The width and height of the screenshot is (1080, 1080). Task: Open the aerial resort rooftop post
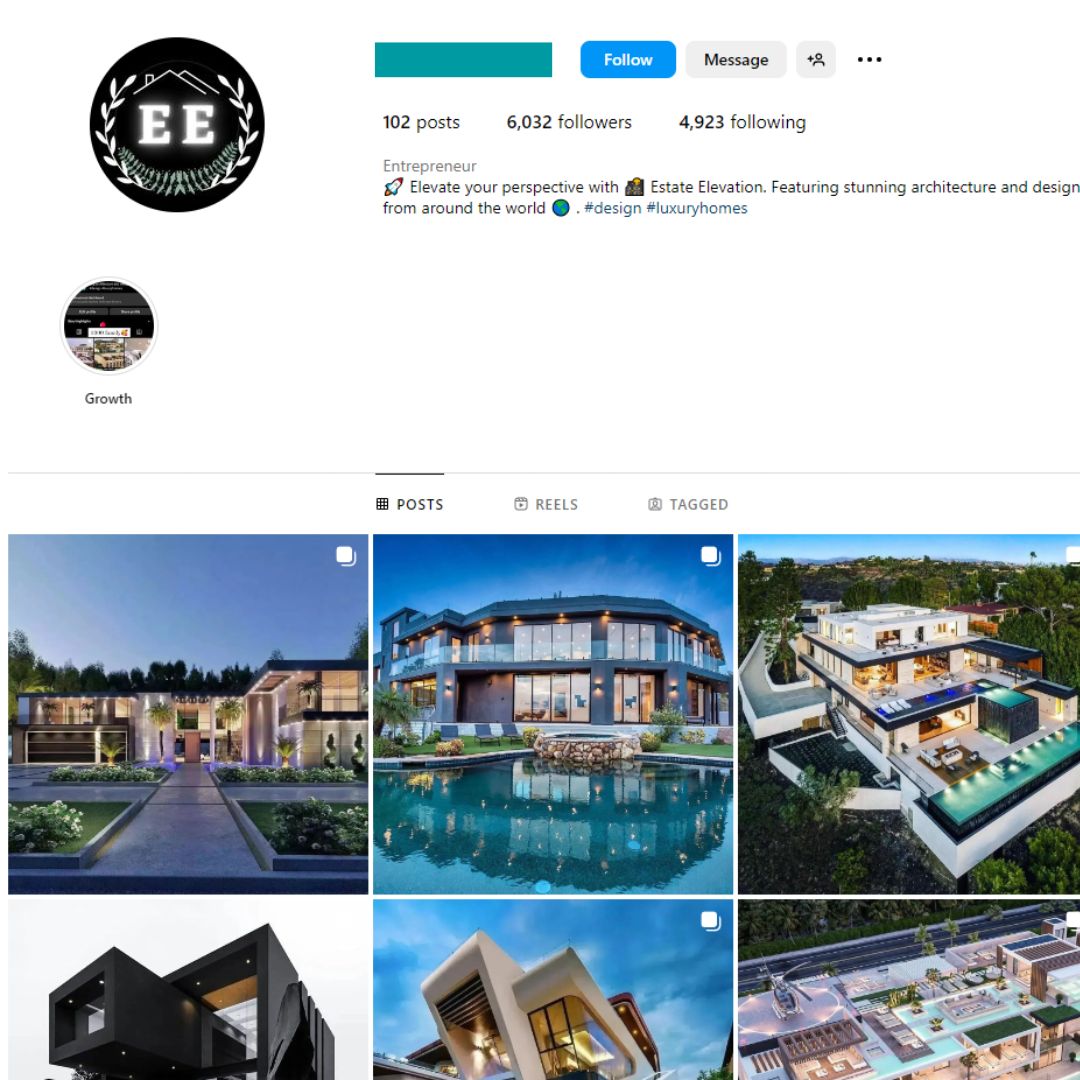click(x=908, y=990)
